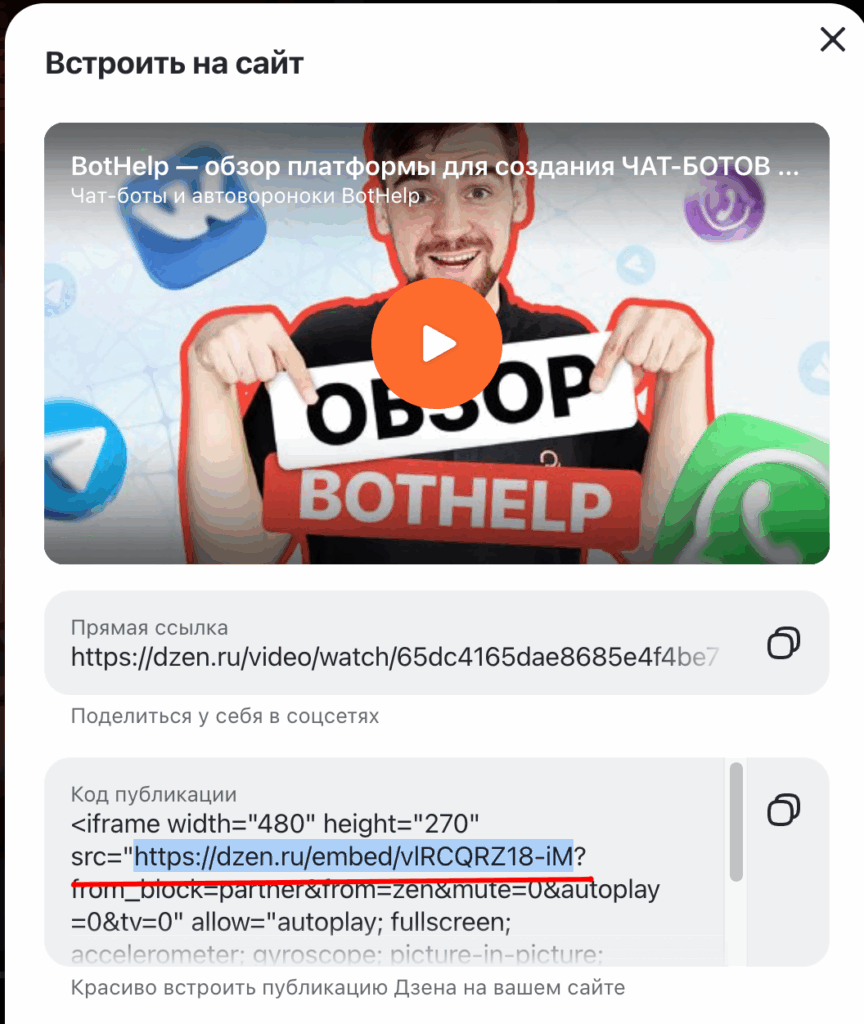This screenshot has height=1024, width=864.
Task: Click the iframe width="480" code line
Action: [x=275, y=824]
